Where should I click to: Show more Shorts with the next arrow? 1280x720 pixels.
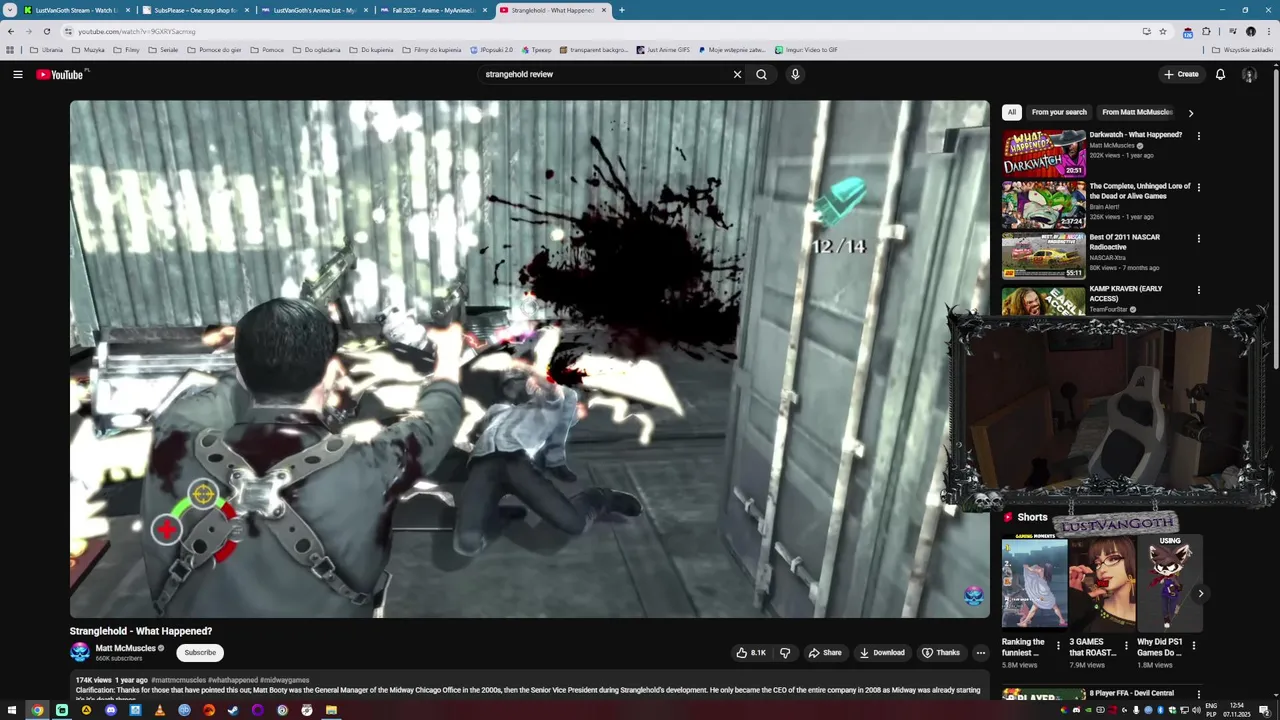pos(1201,594)
